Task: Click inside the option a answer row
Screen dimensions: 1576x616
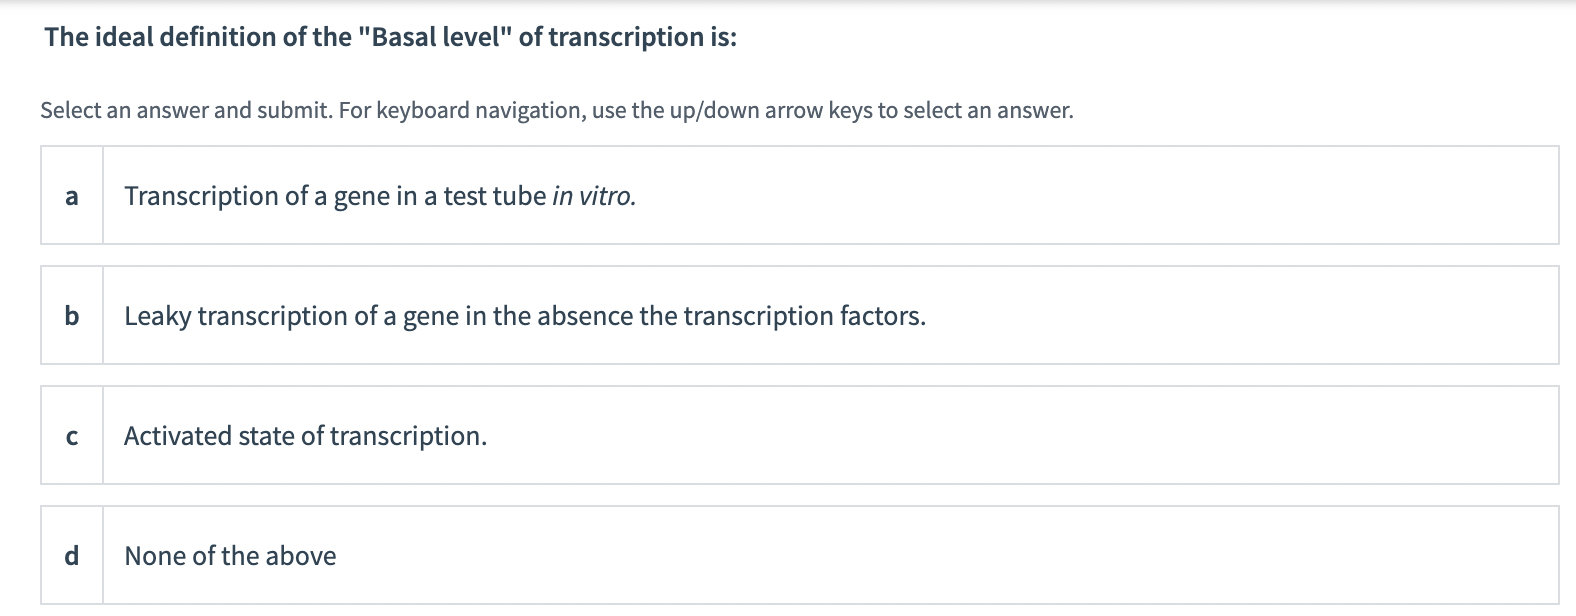Action: (900, 196)
